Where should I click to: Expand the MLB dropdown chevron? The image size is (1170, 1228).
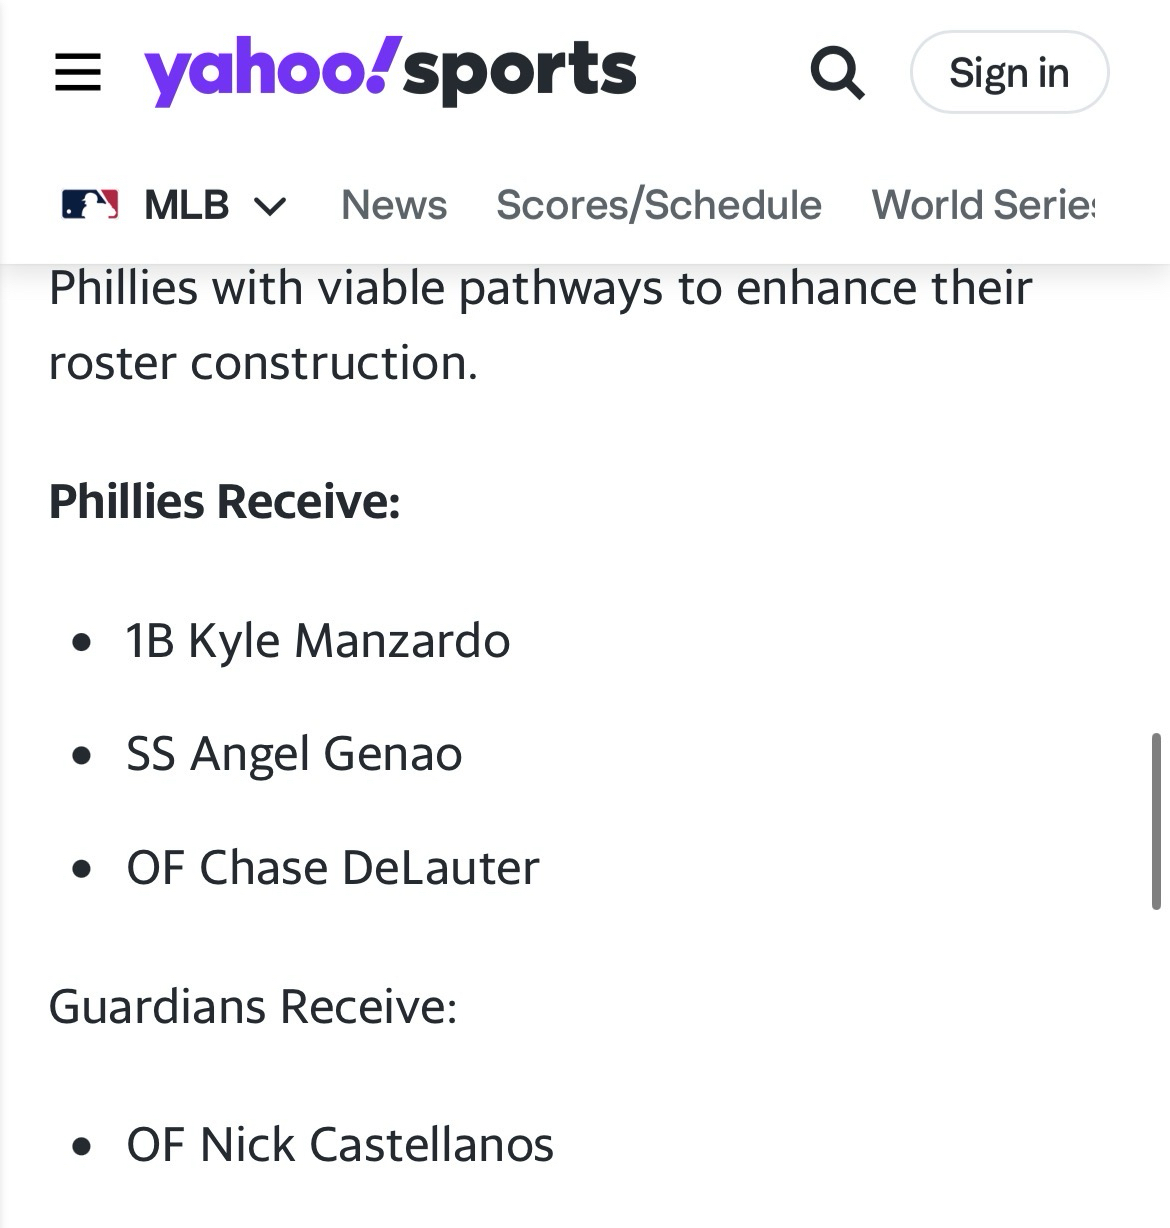click(x=270, y=206)
